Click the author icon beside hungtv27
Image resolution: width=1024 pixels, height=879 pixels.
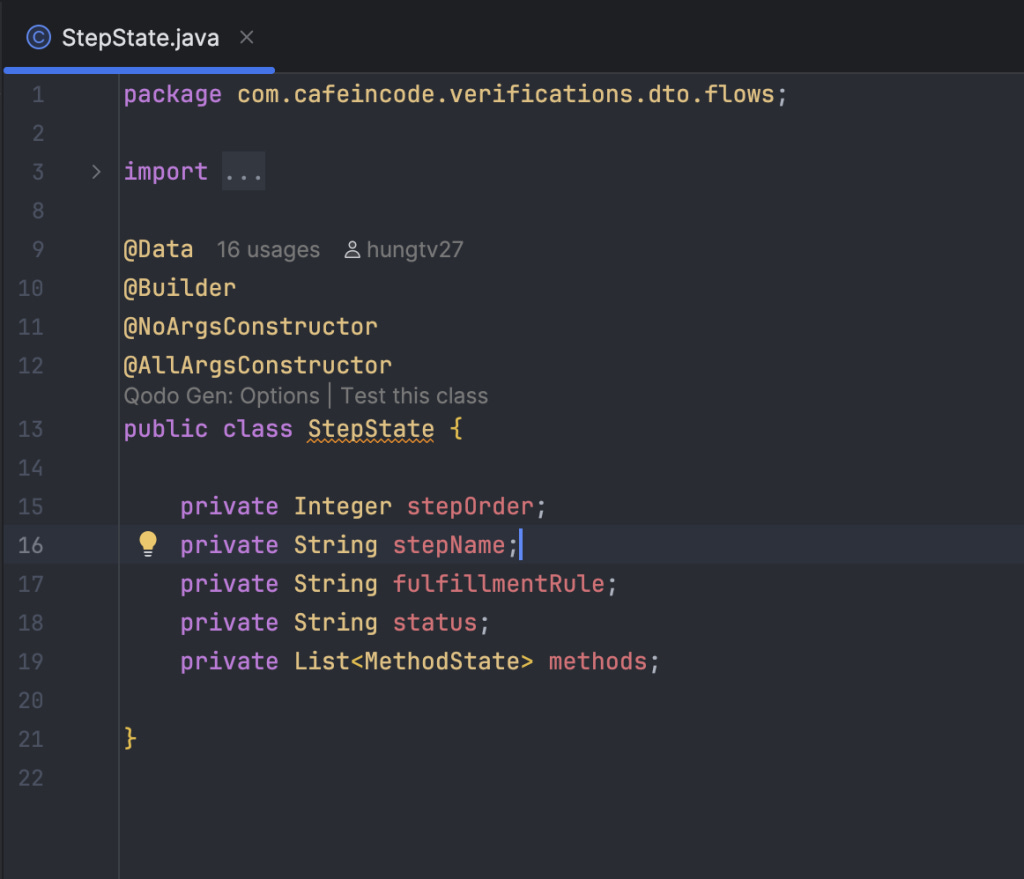pyautogui.click(x=352, y=249)
